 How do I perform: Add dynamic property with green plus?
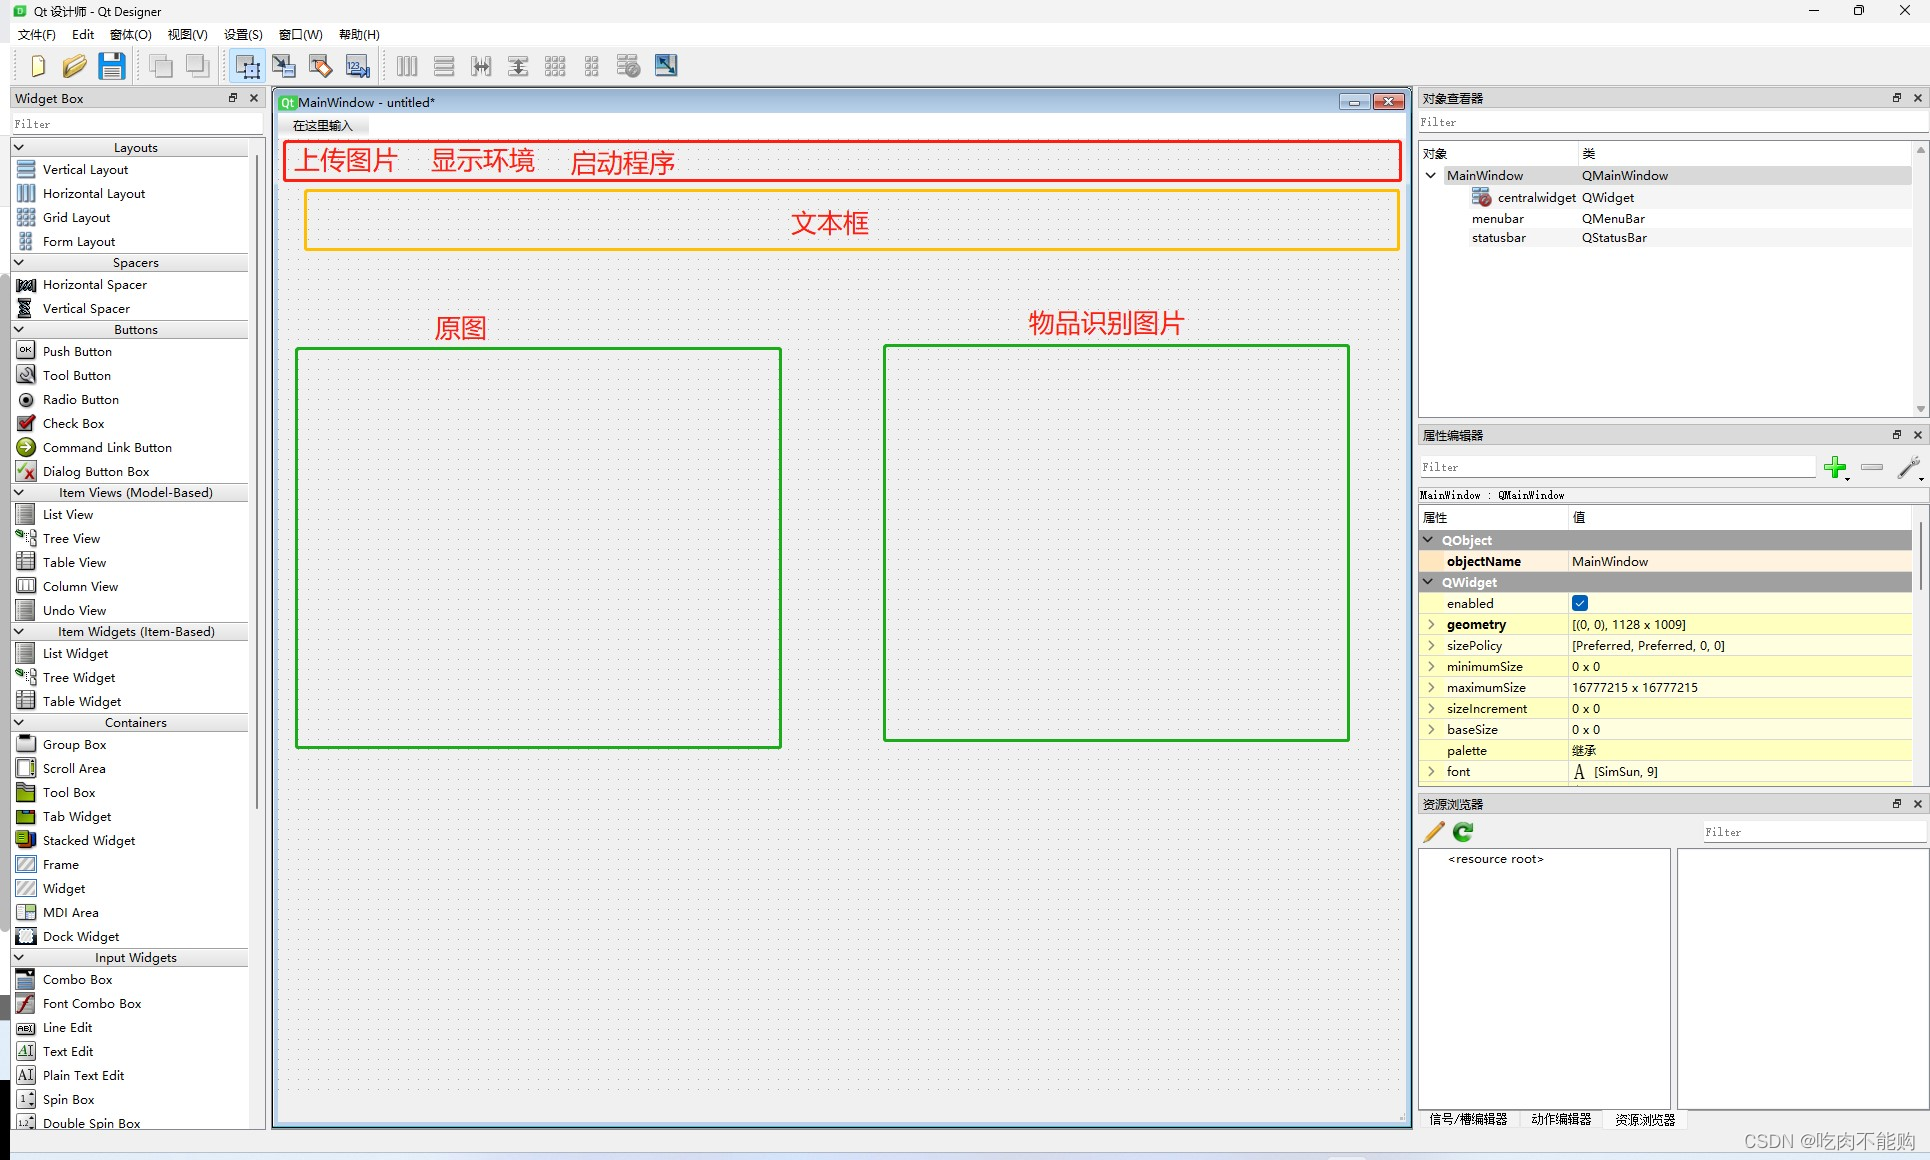(1835, 467)
